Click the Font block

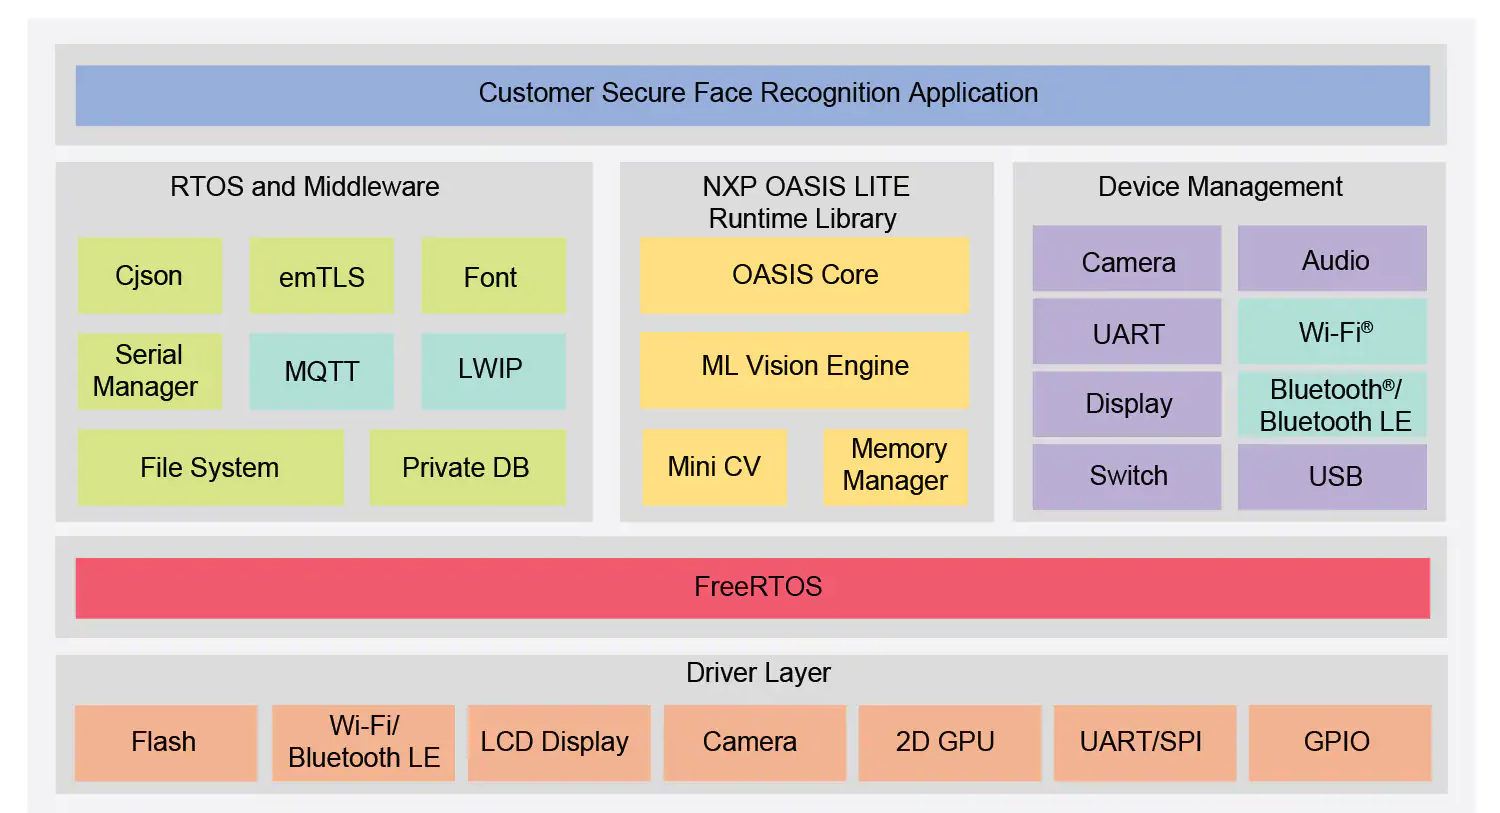point(493,275)
